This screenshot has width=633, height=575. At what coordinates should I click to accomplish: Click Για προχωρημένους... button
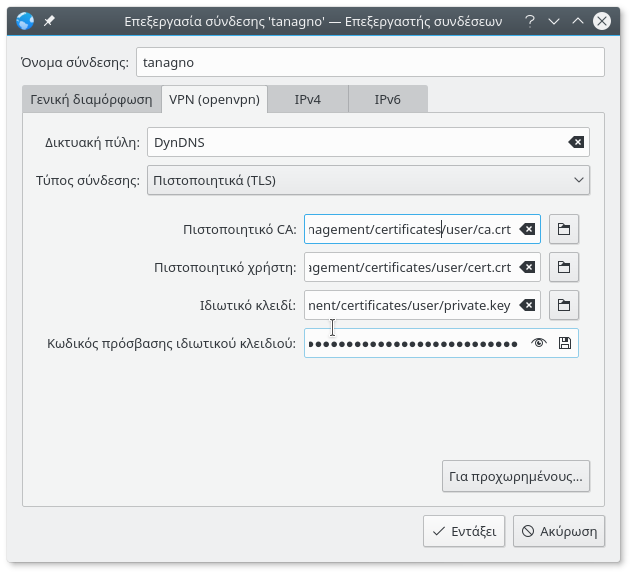coord(516,476)
